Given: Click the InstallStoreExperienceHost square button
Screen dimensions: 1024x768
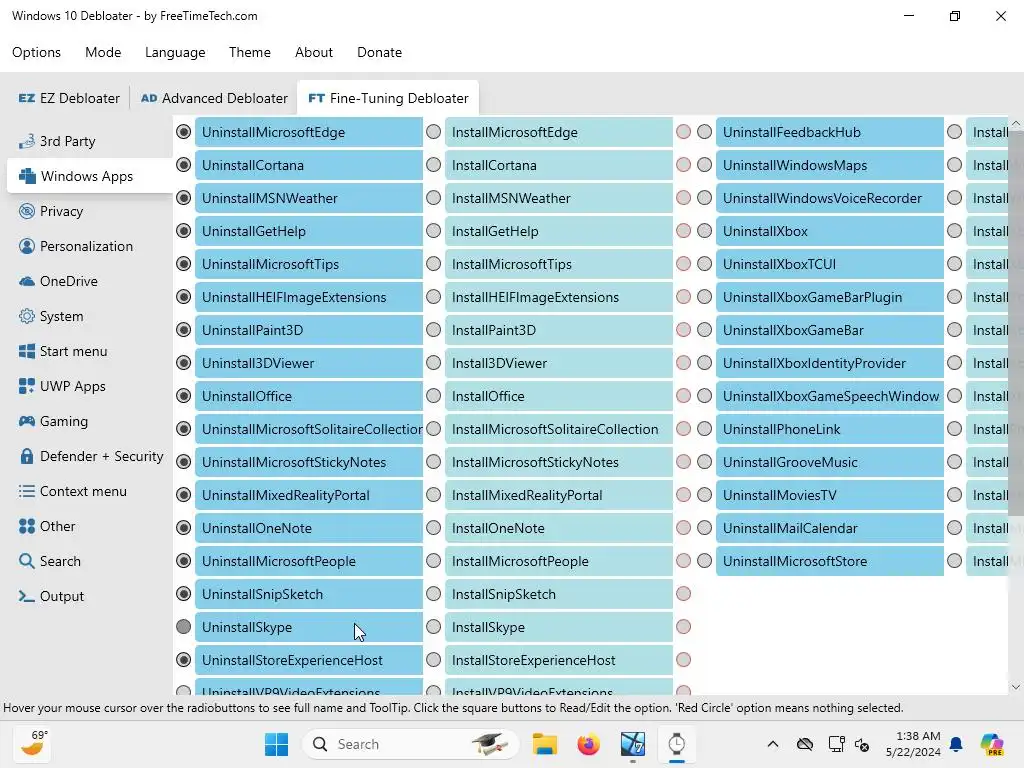Looking at the screenshot, I should coord(559,660).
